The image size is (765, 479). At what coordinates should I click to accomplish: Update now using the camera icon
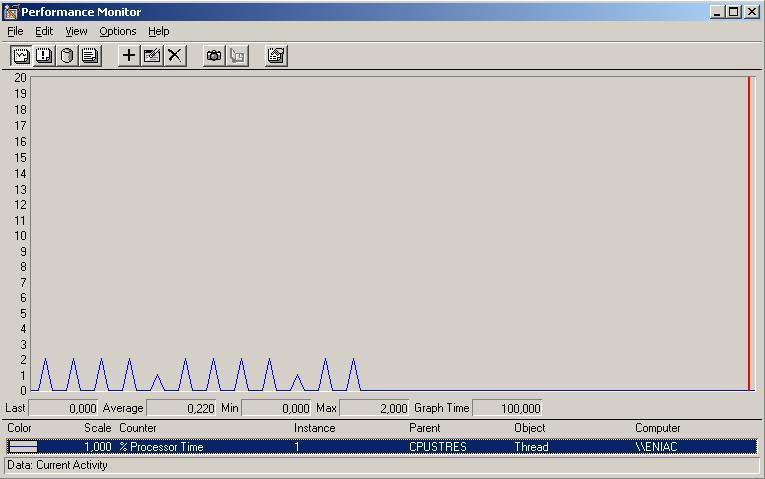tap(214, 56)
